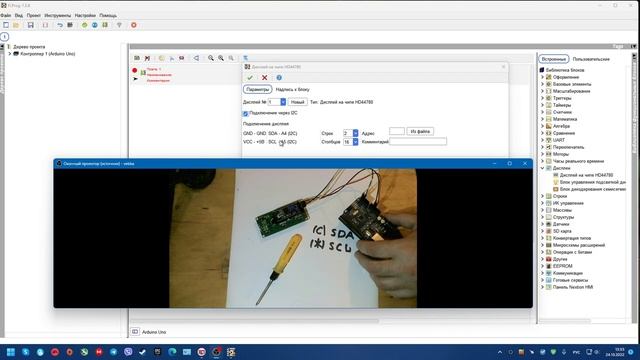Open rows count dropdown showing 2

click(355, 133)
